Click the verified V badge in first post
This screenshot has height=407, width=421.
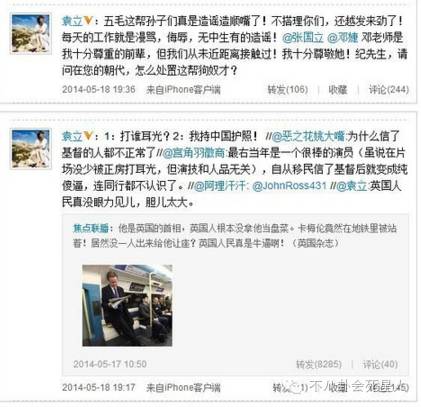(88, 21)
